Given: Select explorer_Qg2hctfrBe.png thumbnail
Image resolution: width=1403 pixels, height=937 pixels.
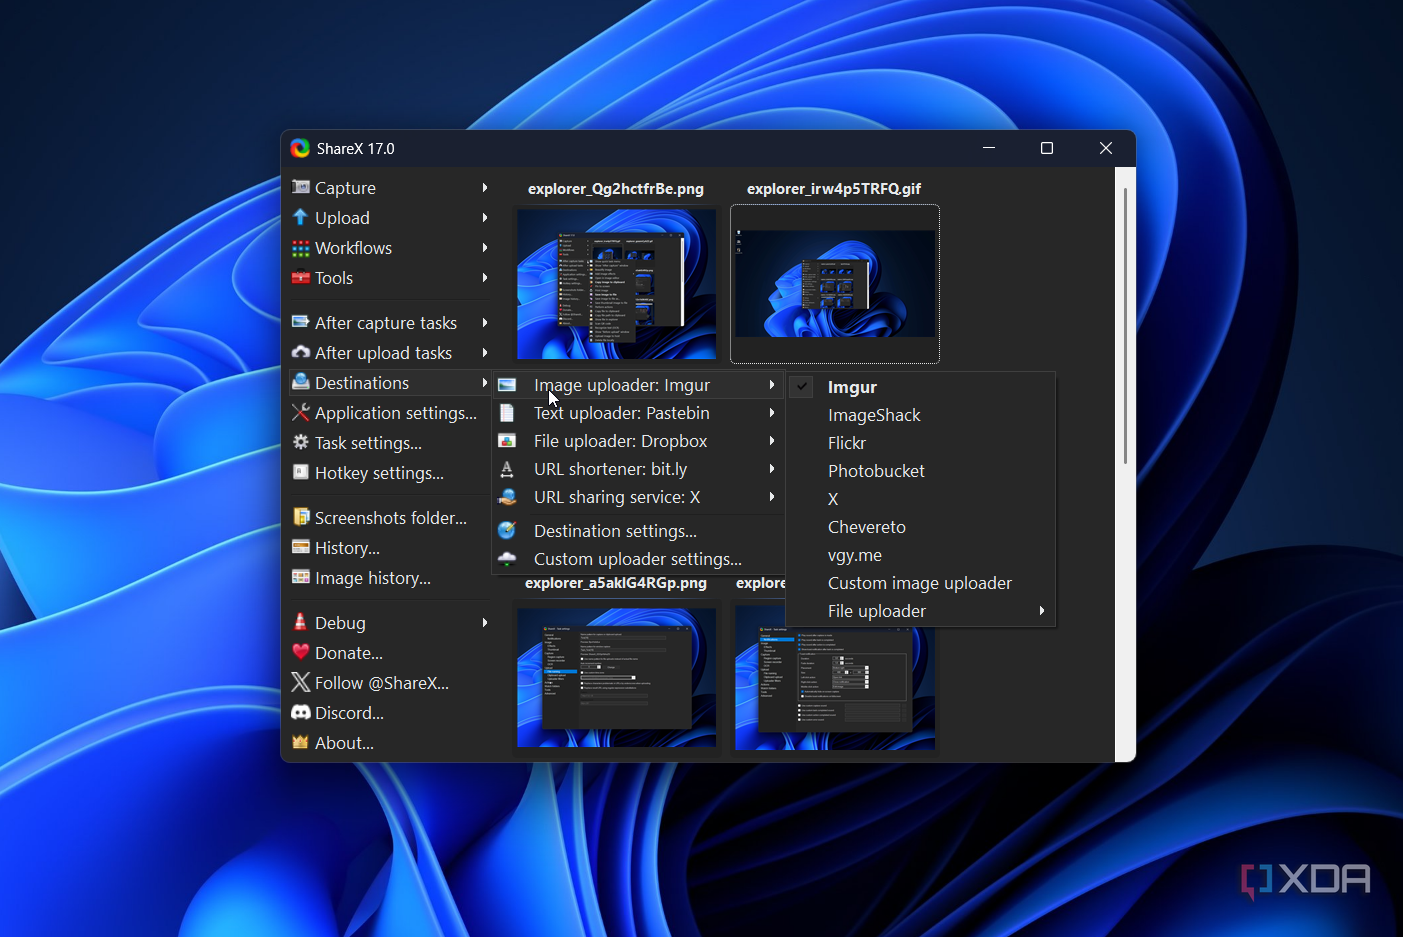Looking at the screenshot, I should coord(616,284).
